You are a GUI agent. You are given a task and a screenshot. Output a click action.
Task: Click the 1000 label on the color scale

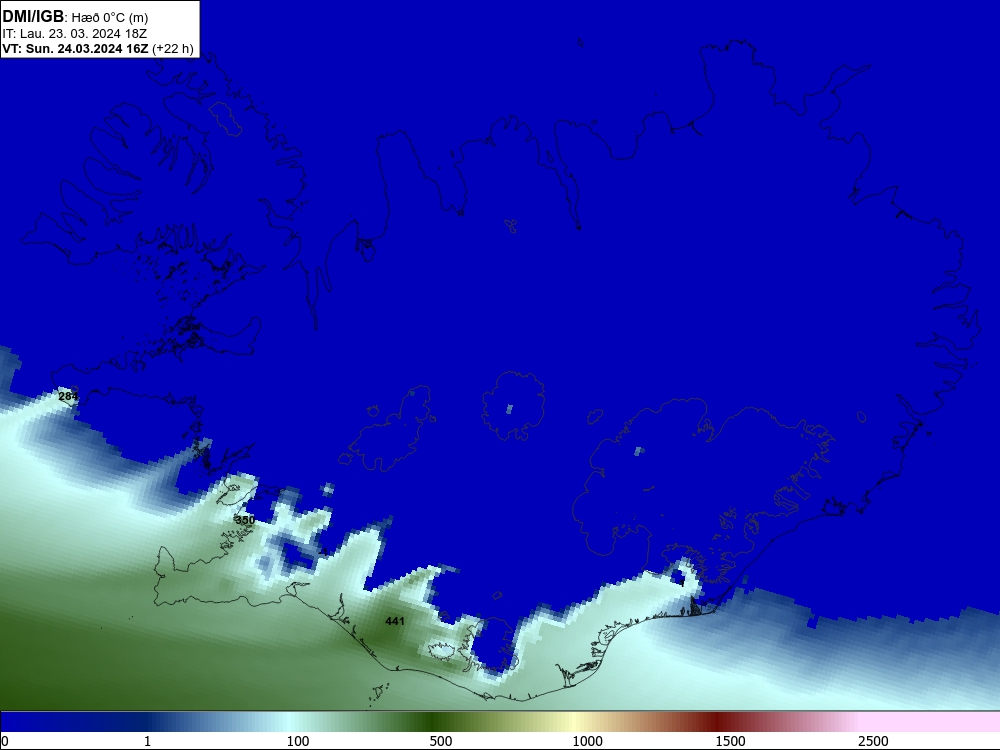pos(587,741)
